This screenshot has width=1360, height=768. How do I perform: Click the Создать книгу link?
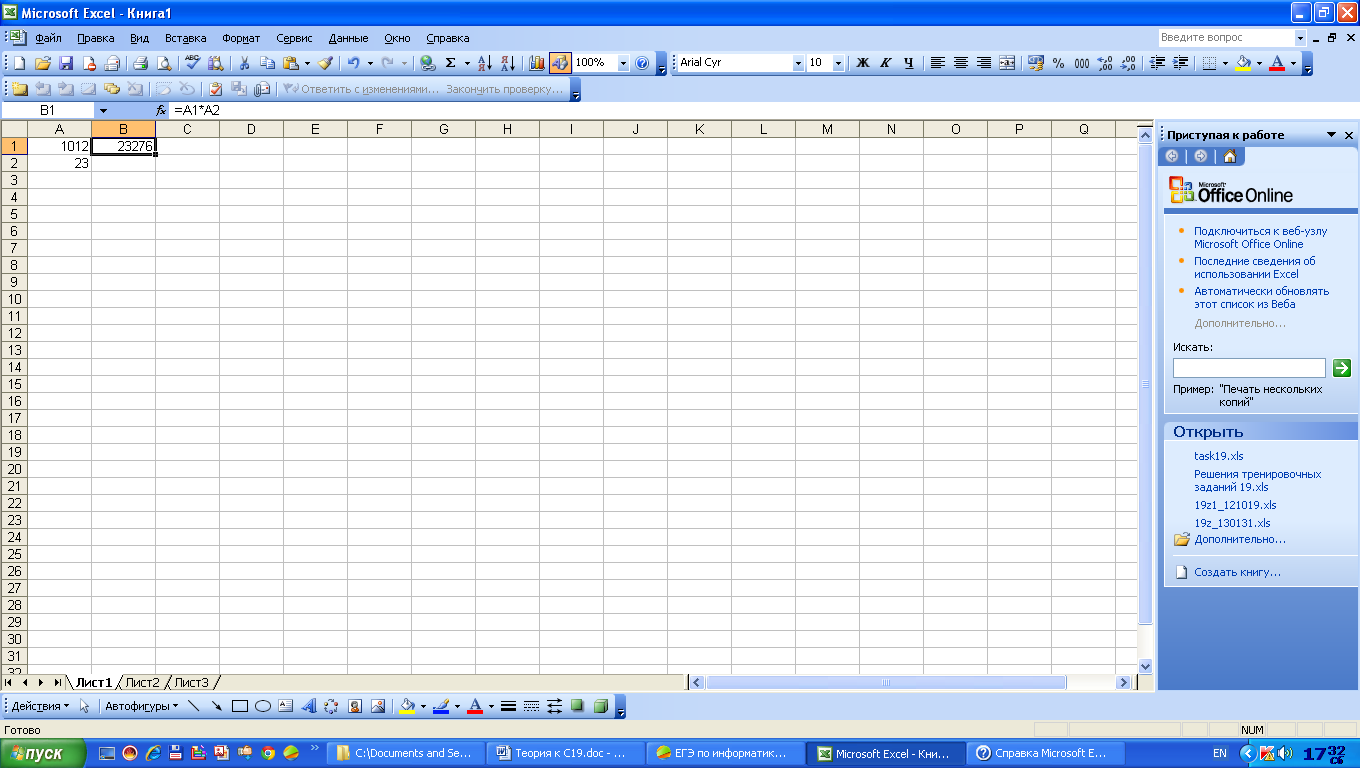(x=1237, y=572)
